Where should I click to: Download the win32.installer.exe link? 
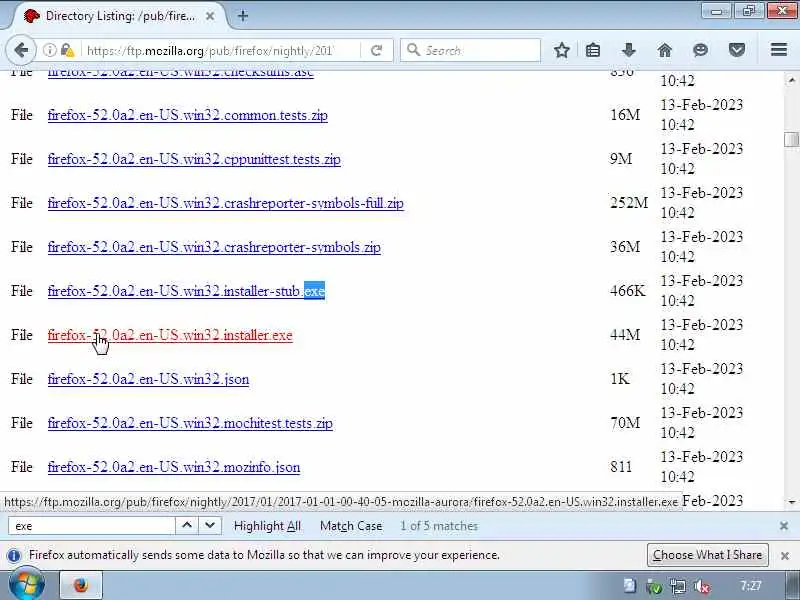(170, 335)
